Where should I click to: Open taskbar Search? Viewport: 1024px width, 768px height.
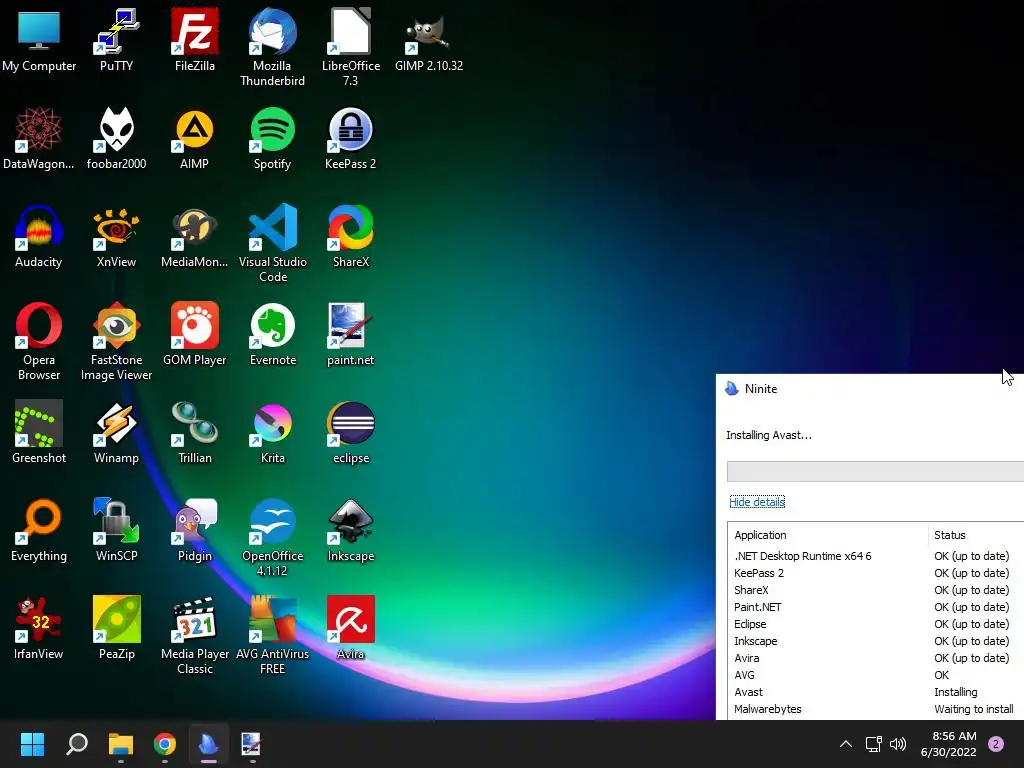77,744
